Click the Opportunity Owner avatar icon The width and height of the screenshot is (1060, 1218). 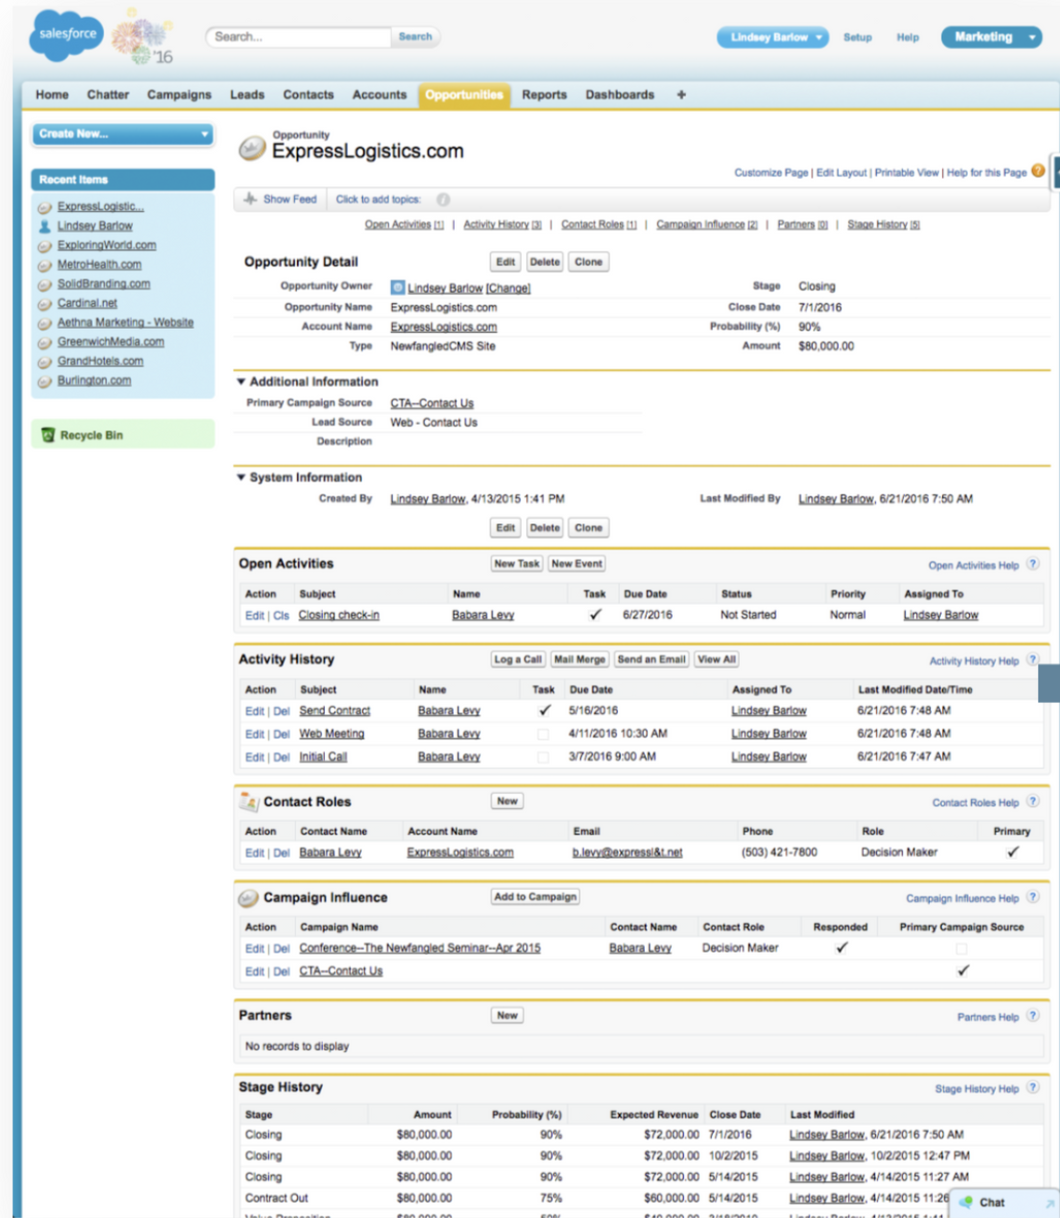pyautogui.click(x=397, y=287)
